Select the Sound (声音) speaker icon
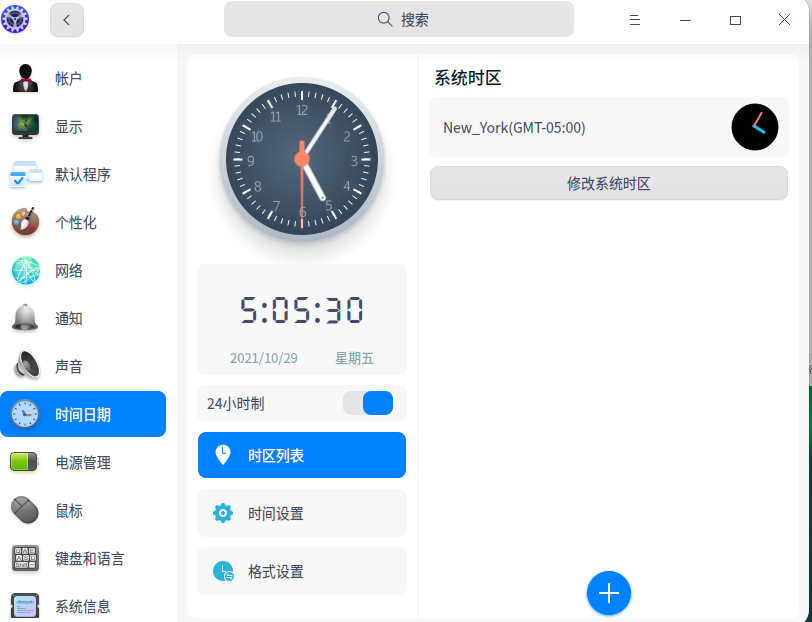The width and height of the screenshot is (812, 622). 25,366
